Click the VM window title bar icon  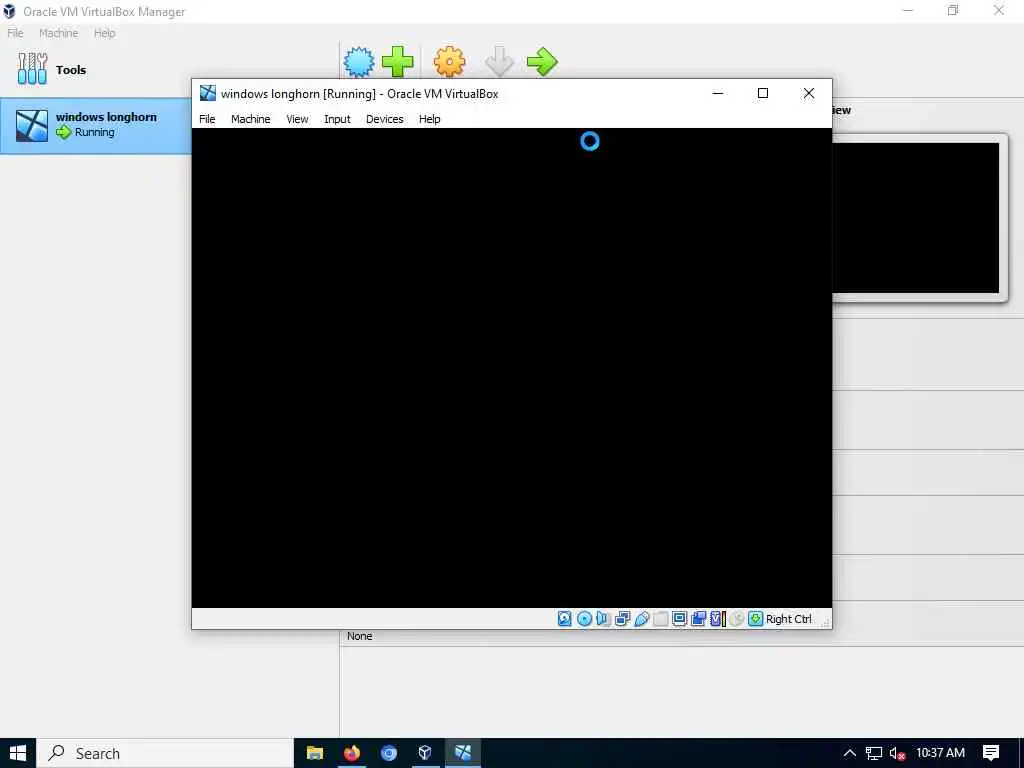point(208,93)
